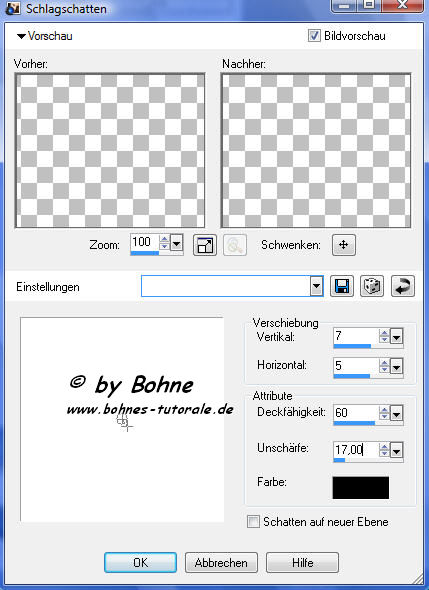Click the greyed-out magnifier zoom icon
This screenshot has height=590, width=429.
point(235,245)
